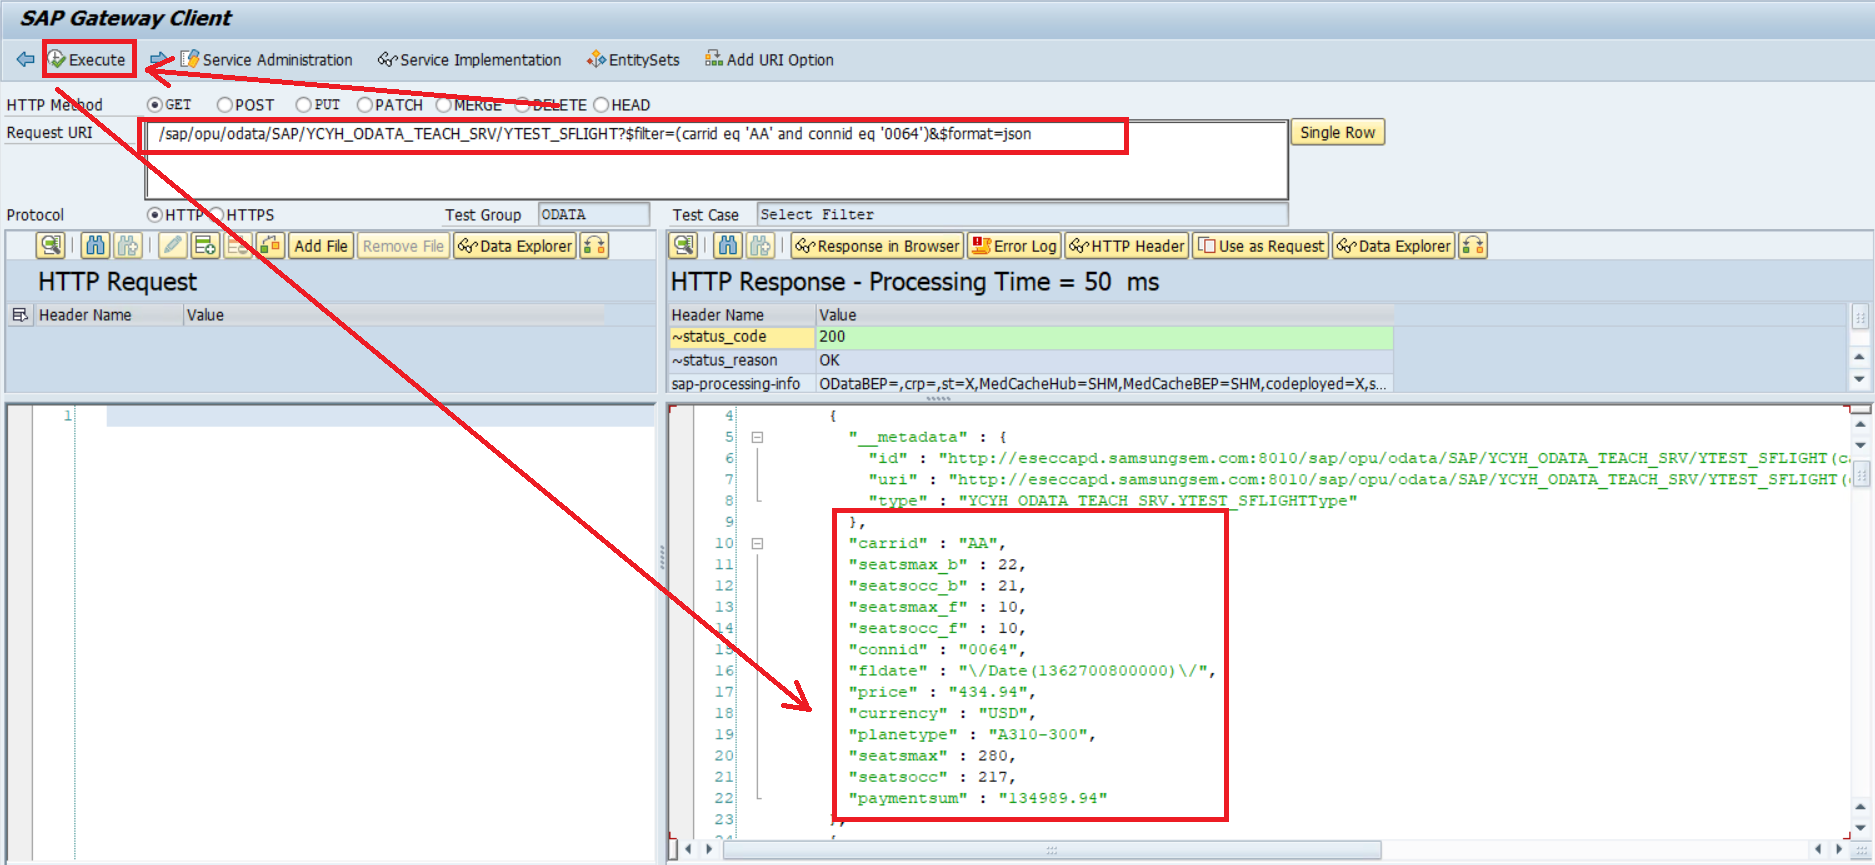Click the "paymentsum" line in the JSON response
The height and width of the screenshot is (865, 1875).
(978, 798)
